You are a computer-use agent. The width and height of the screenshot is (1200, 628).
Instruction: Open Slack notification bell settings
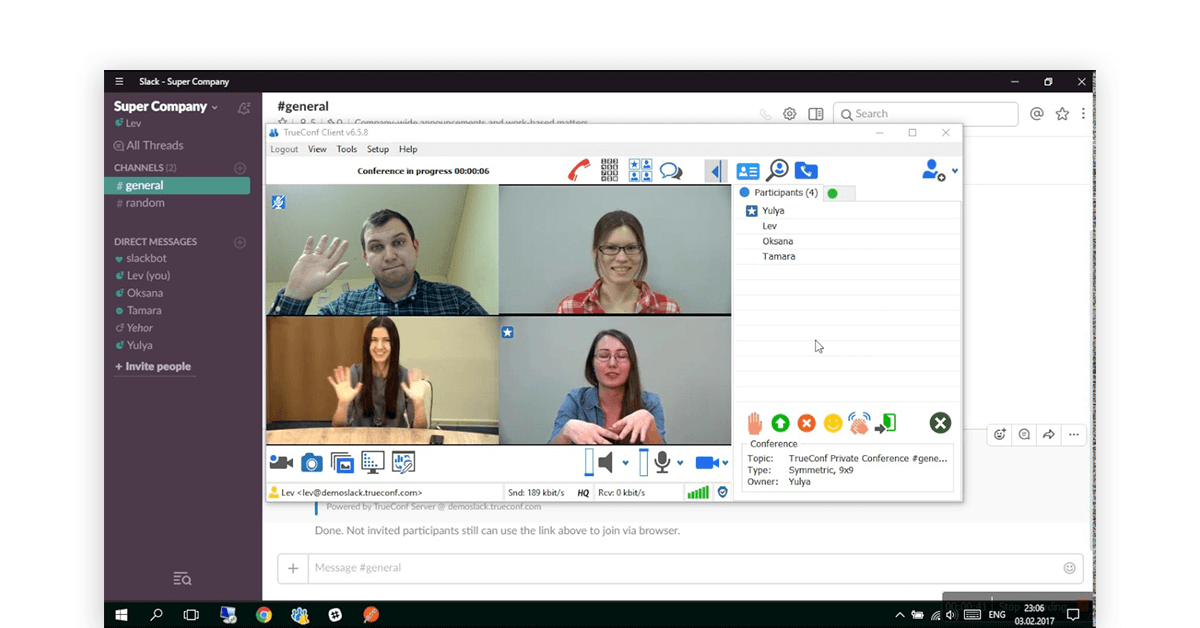point(244,108)
